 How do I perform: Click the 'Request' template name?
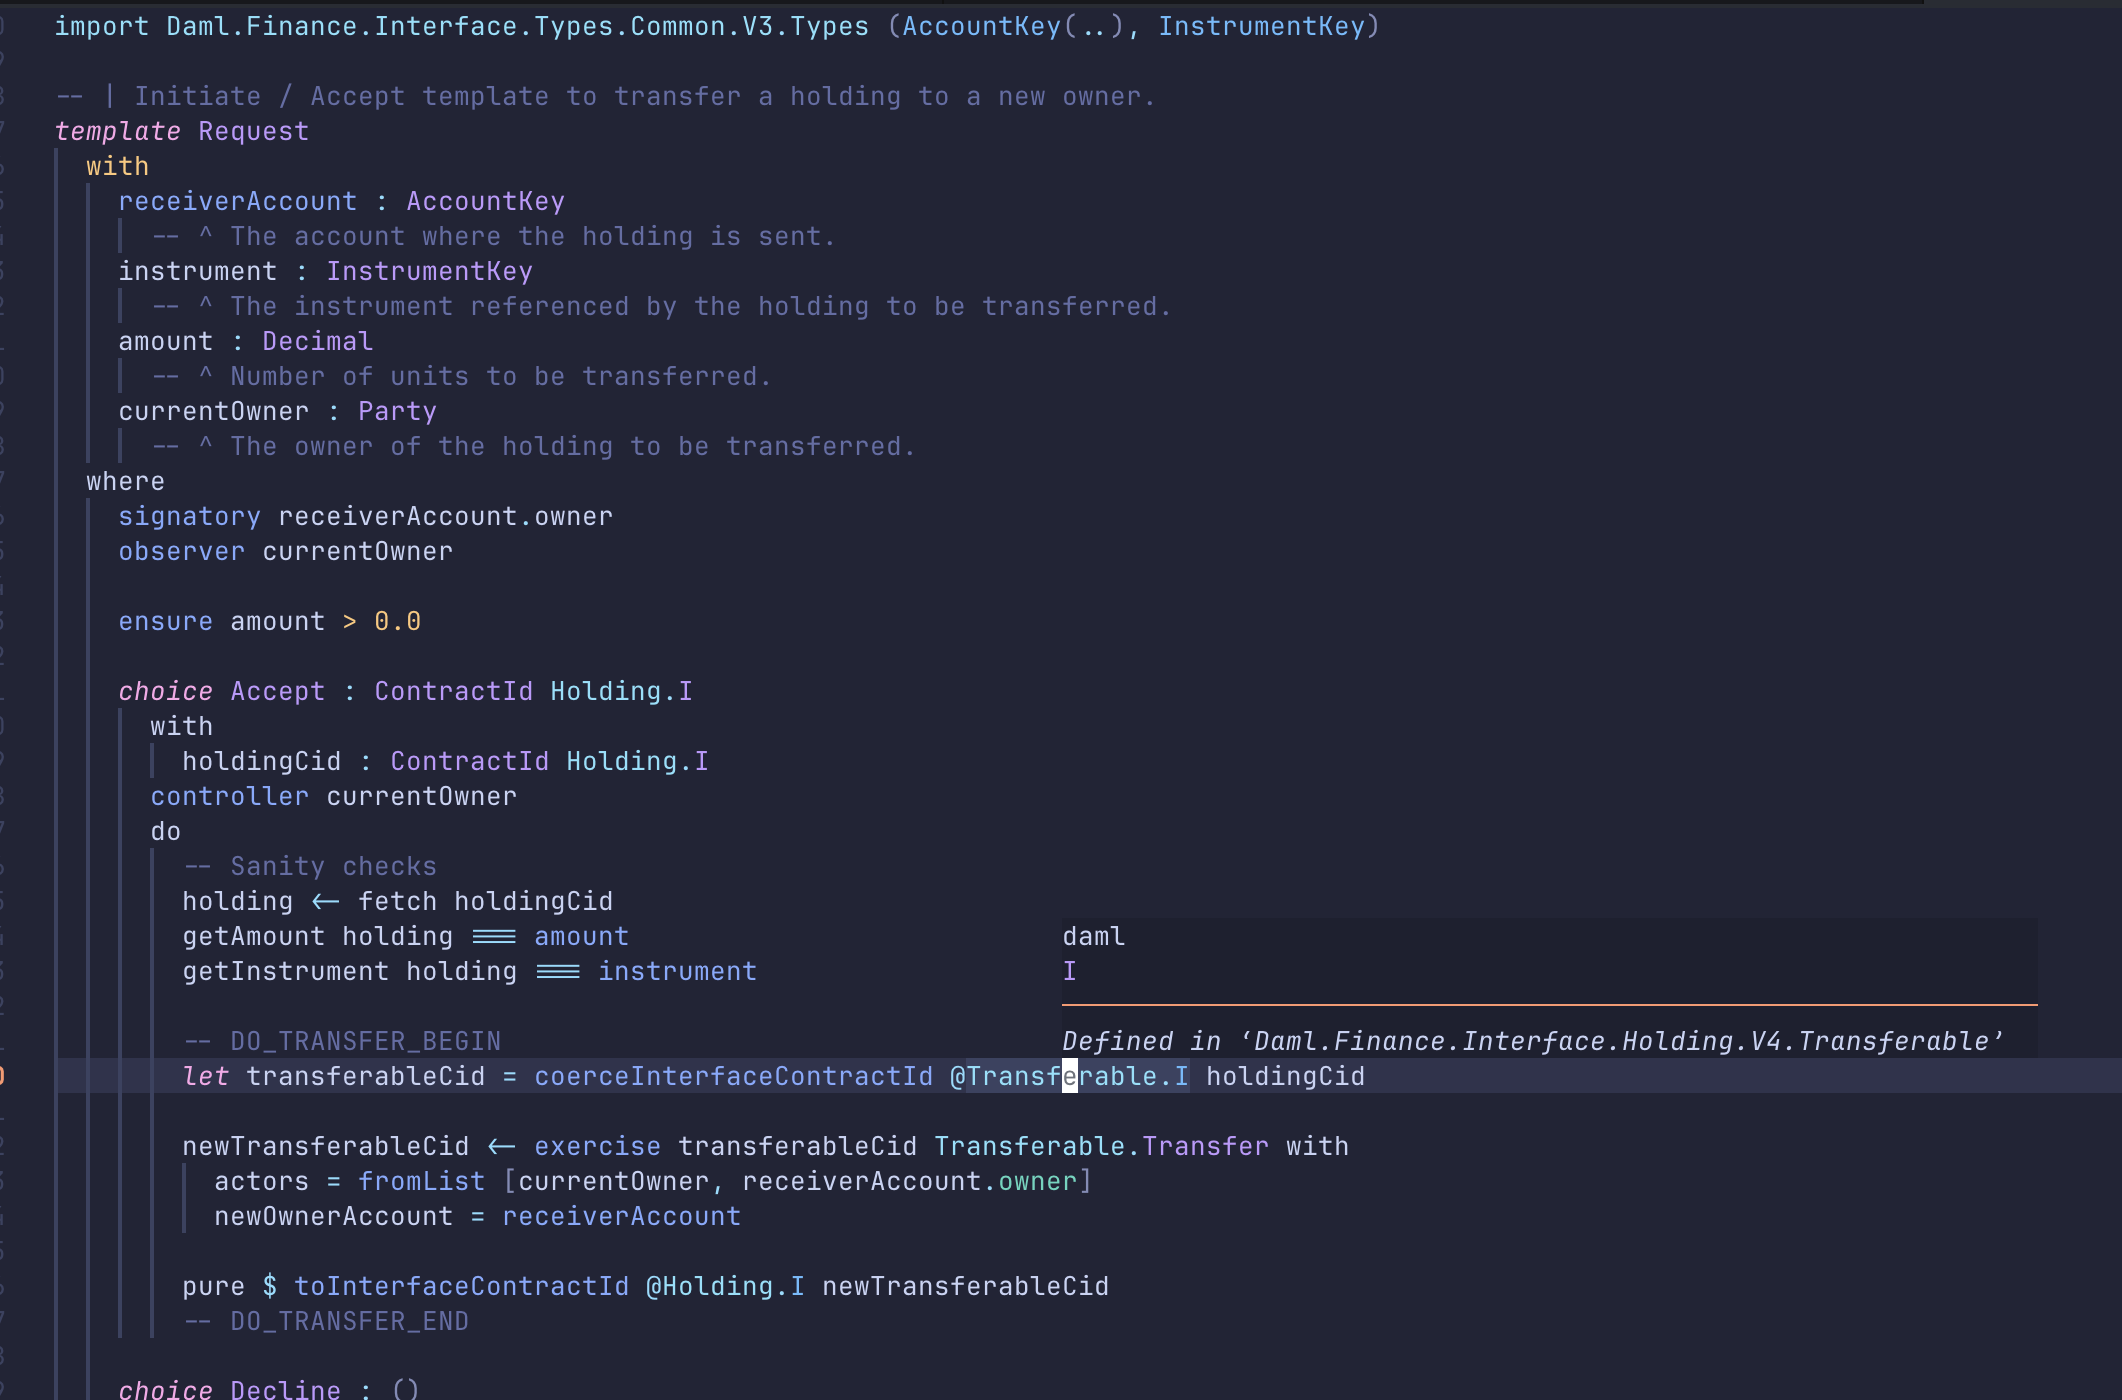click(x=253, y=131)
